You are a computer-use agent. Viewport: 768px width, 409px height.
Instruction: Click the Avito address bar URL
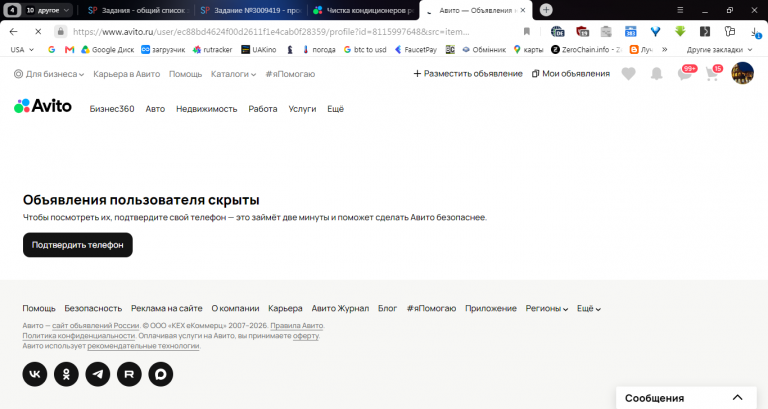(271, 32)
